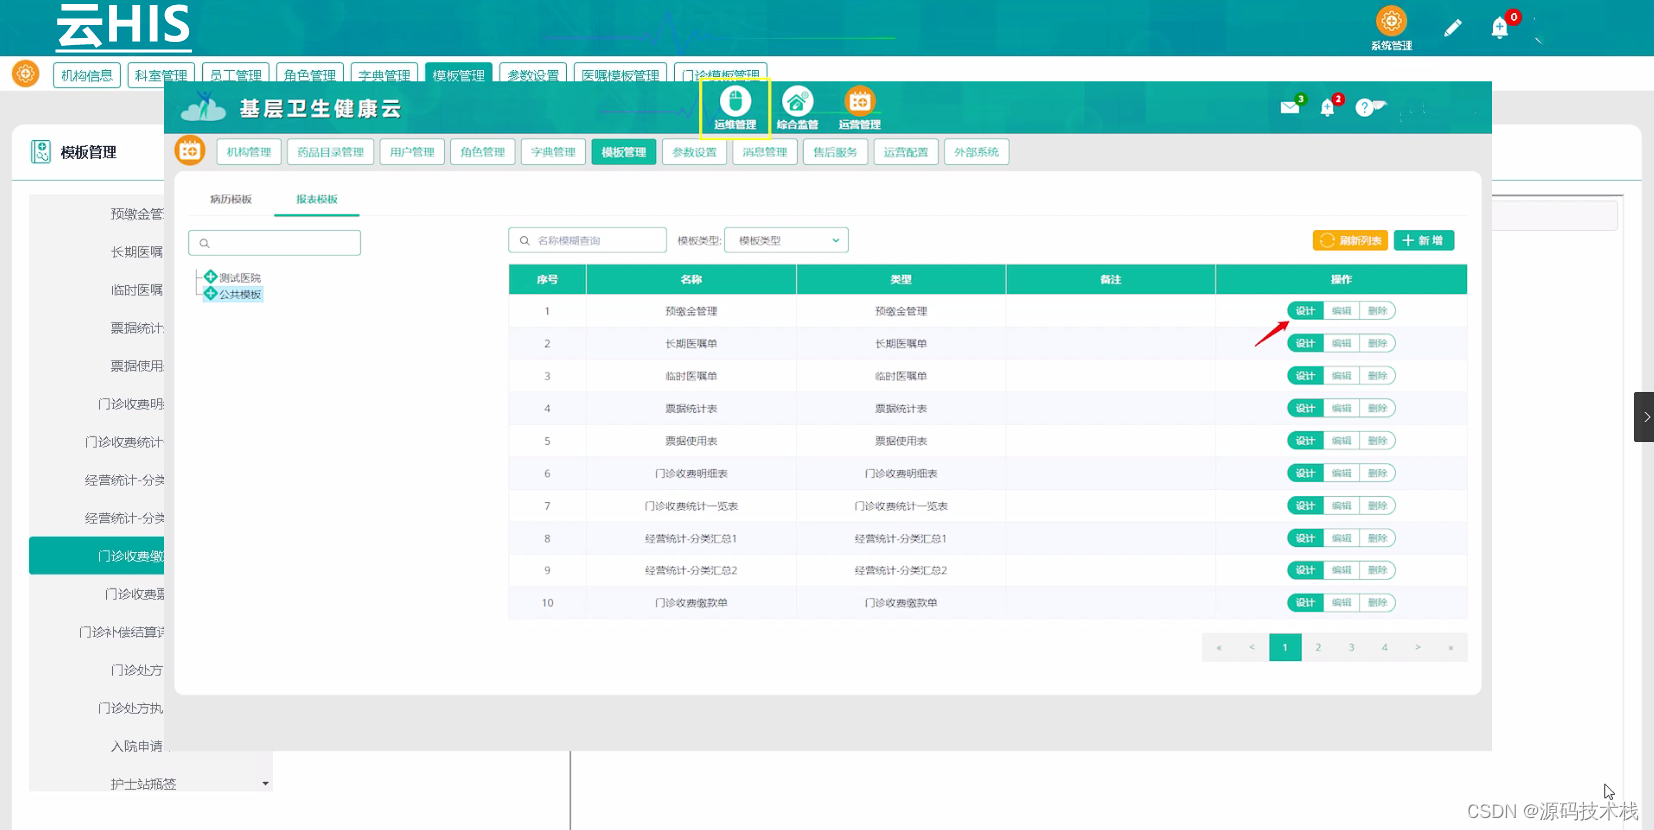
Task: Open 机构信息 tab in background 云HIS window
Action: (87, 75)
